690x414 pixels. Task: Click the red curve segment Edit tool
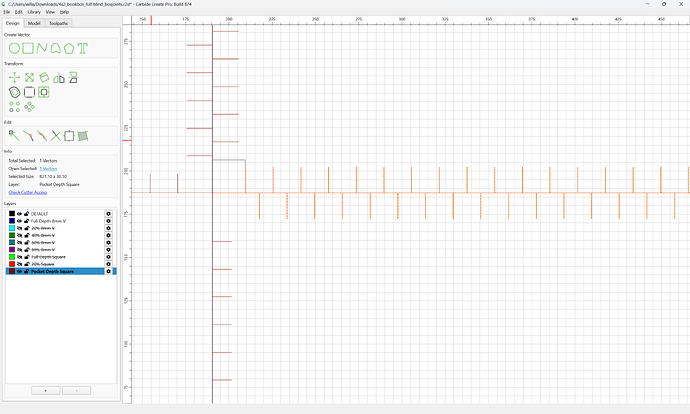[42, 136]
